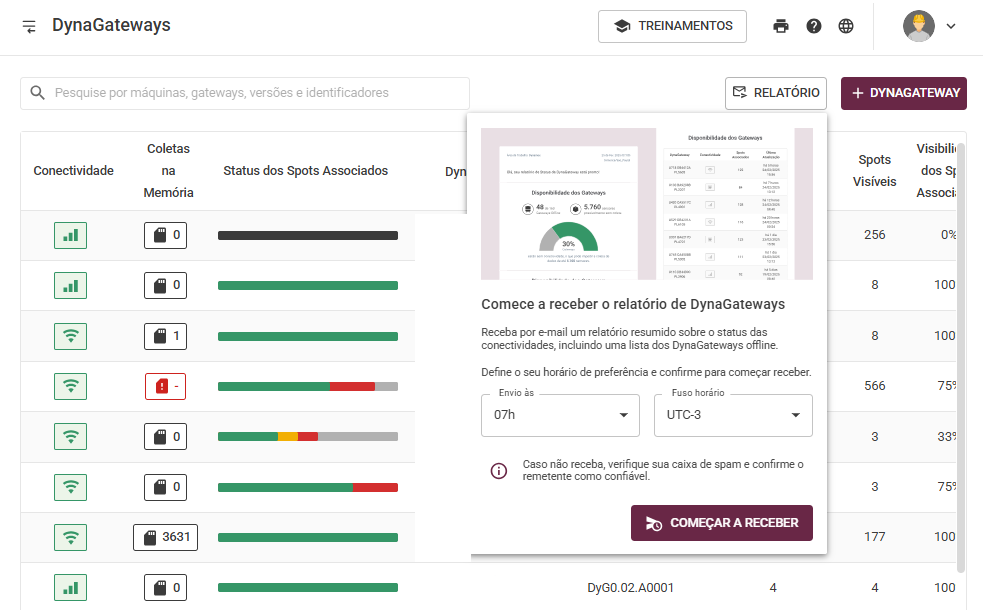Click cellular signal icon in second row

[70, 286]
